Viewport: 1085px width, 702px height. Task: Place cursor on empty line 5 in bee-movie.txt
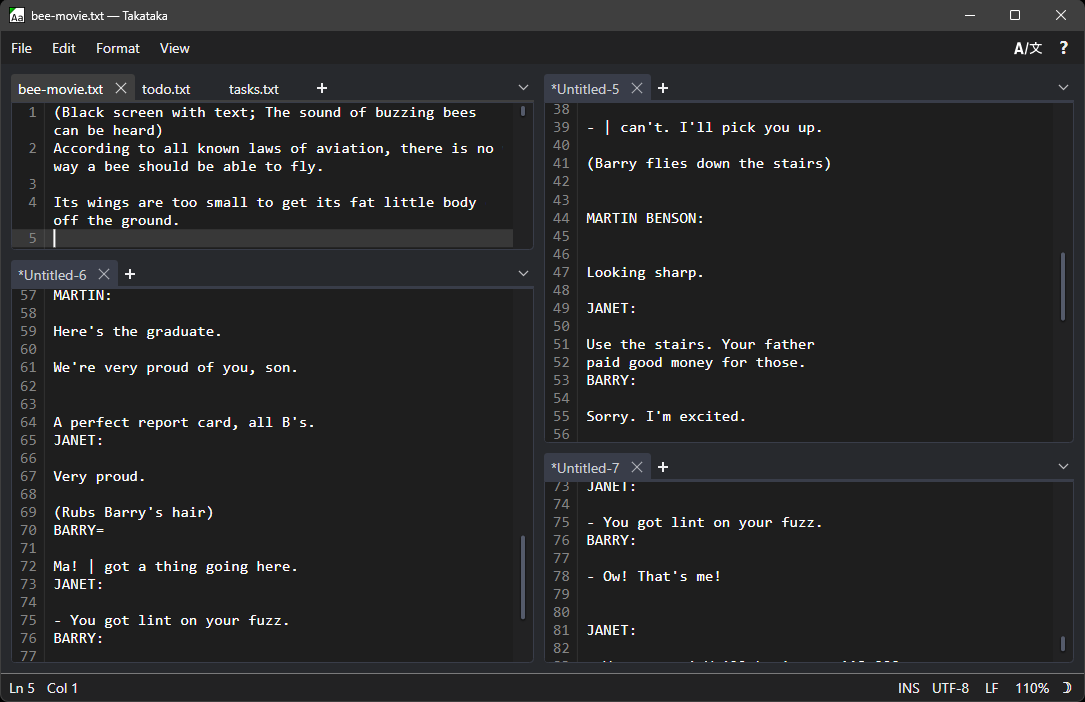click(282, 239)
